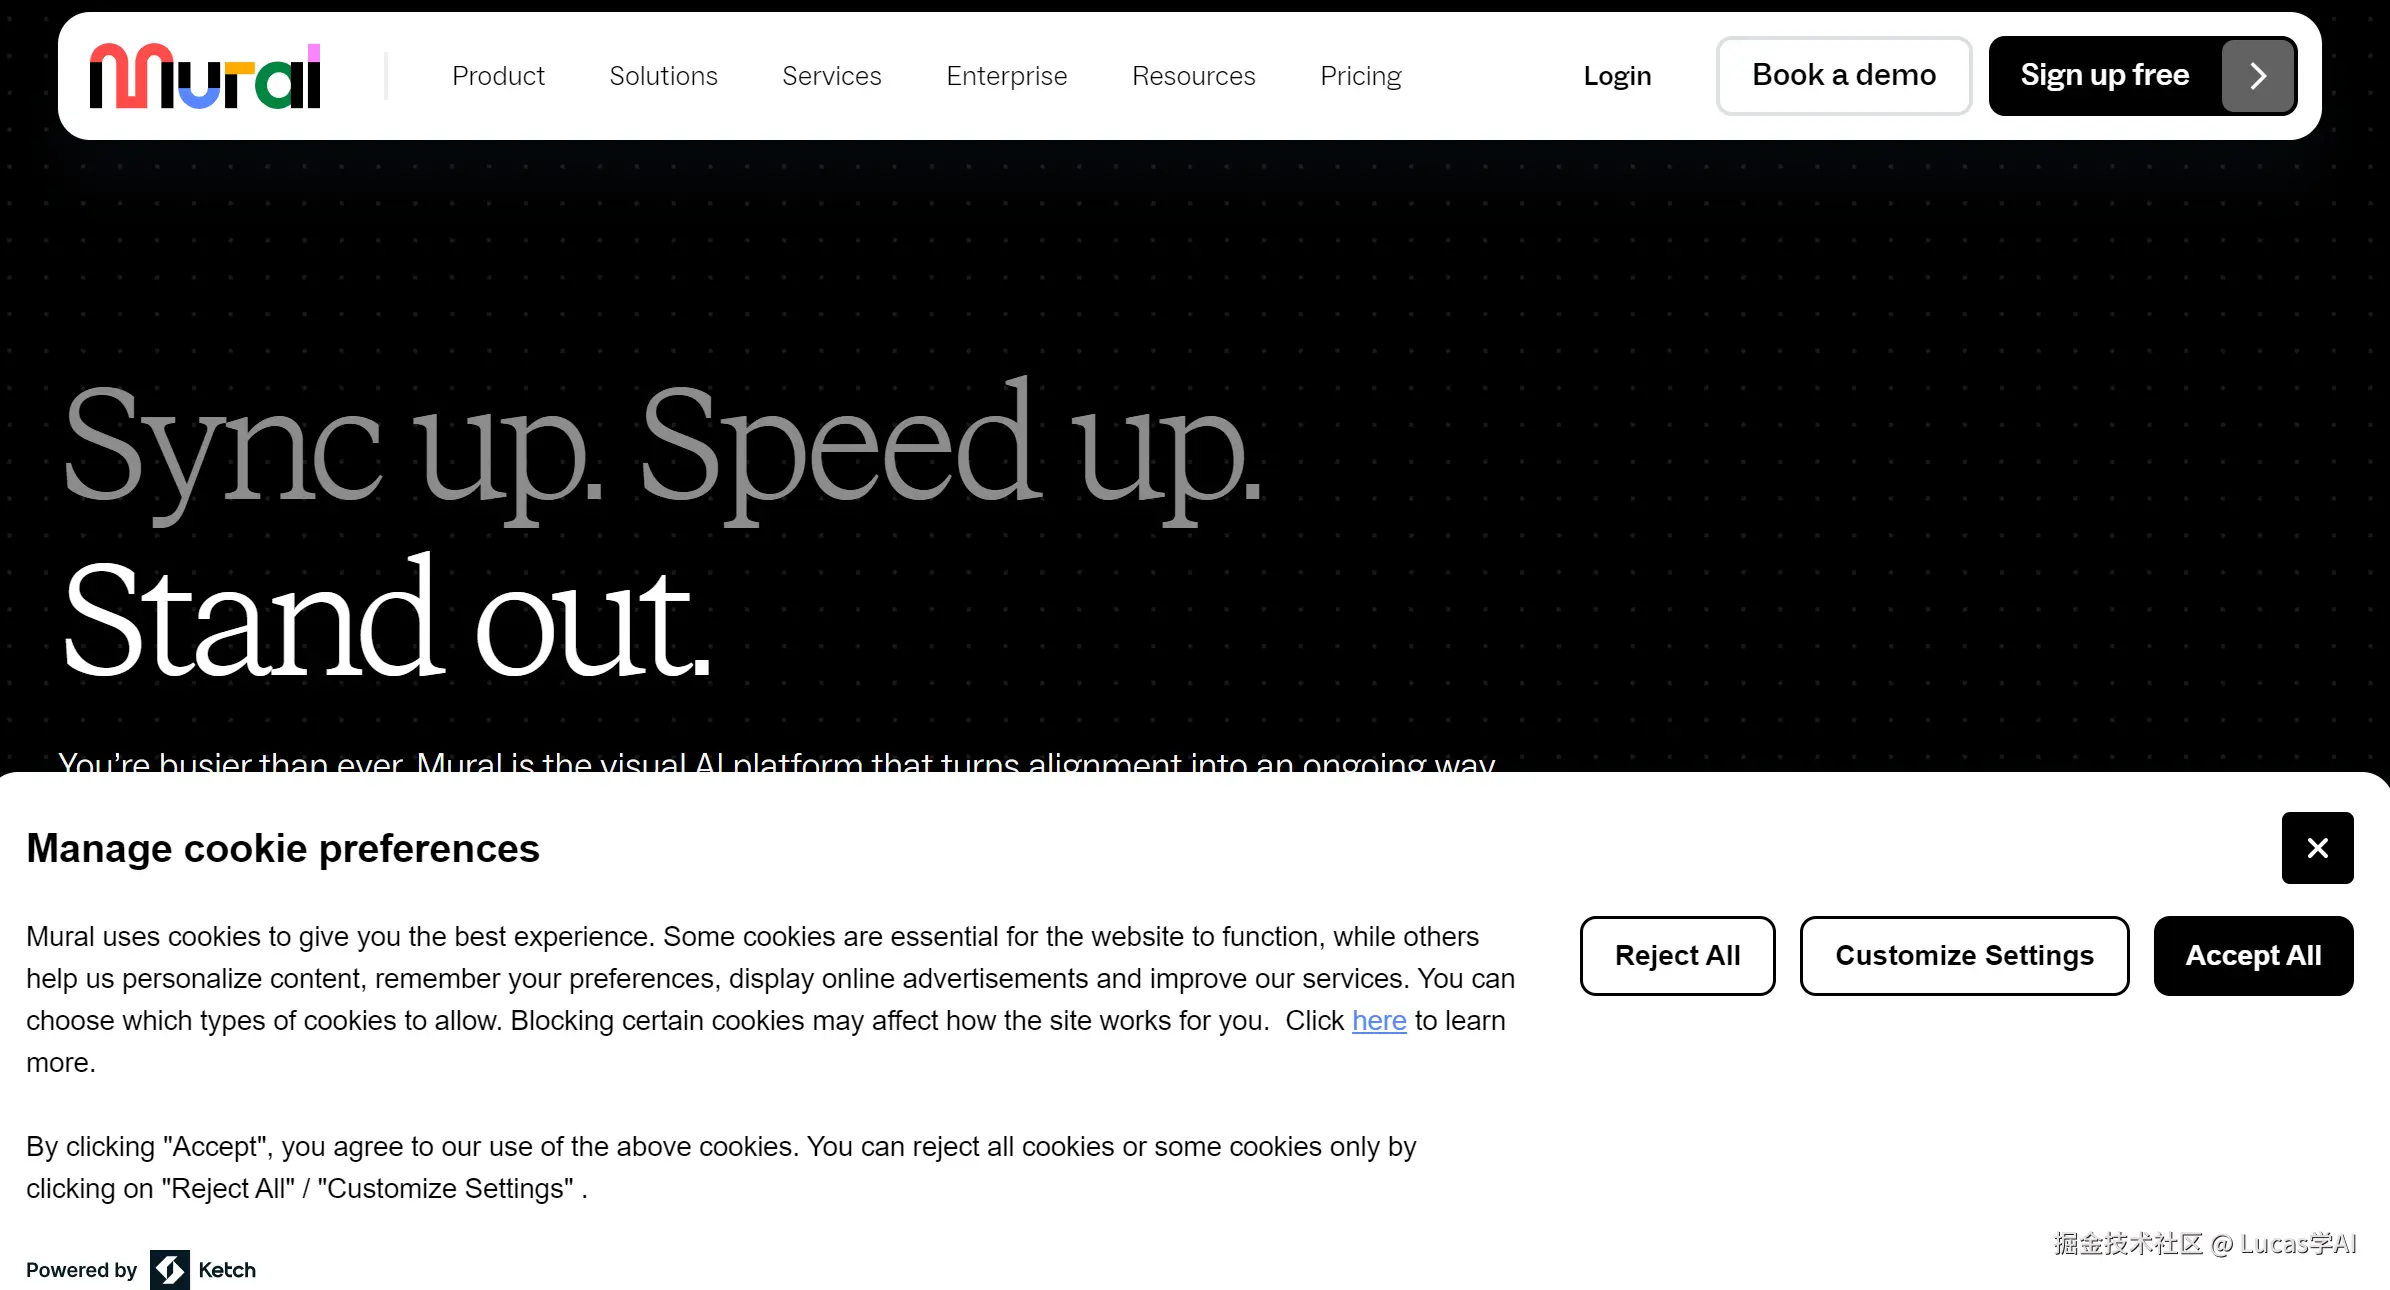Image resolution: width=2390 pixels, height=1290 pixels.
Task: Click the Sign up free text
Action: pyautogui.click(x=2104, y=76)
